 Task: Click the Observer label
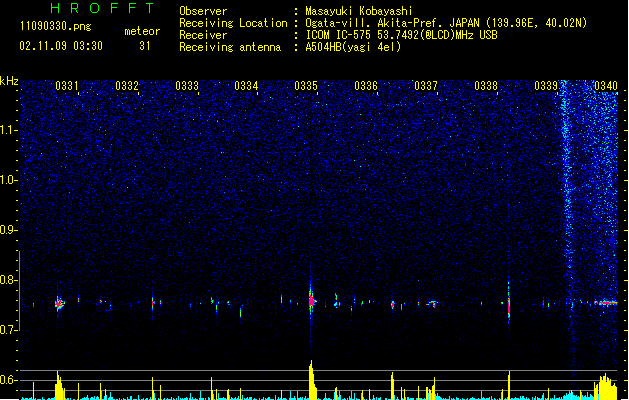(203, 11)
